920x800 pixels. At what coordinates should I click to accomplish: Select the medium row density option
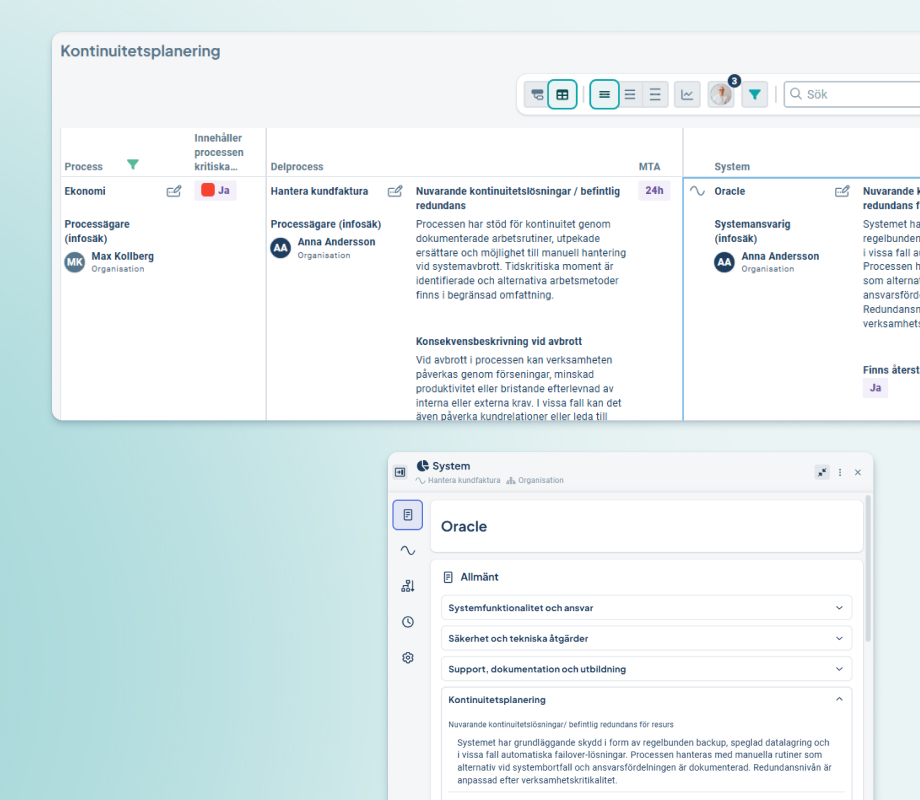(x=630, y=95)
